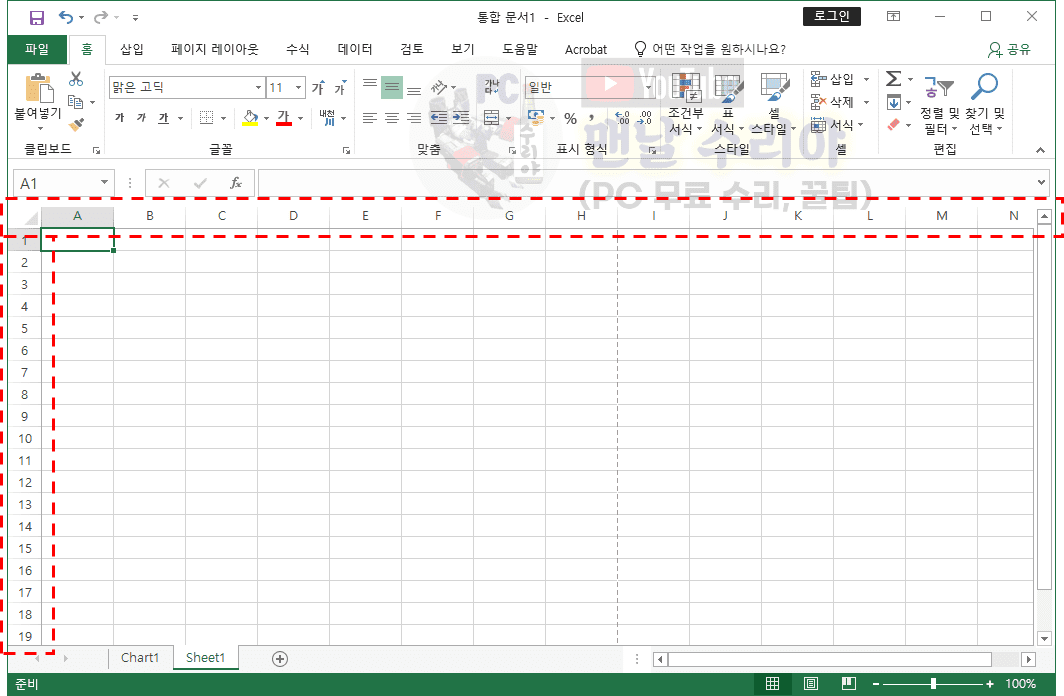The image size is (1064, 696).
Task: Toggle italic text formatting
Action: pos(141,118)
